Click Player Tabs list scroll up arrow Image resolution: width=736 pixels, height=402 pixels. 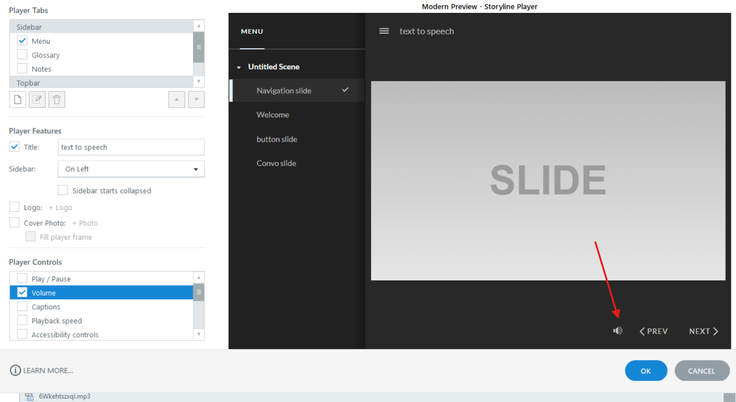click(199, 26)
